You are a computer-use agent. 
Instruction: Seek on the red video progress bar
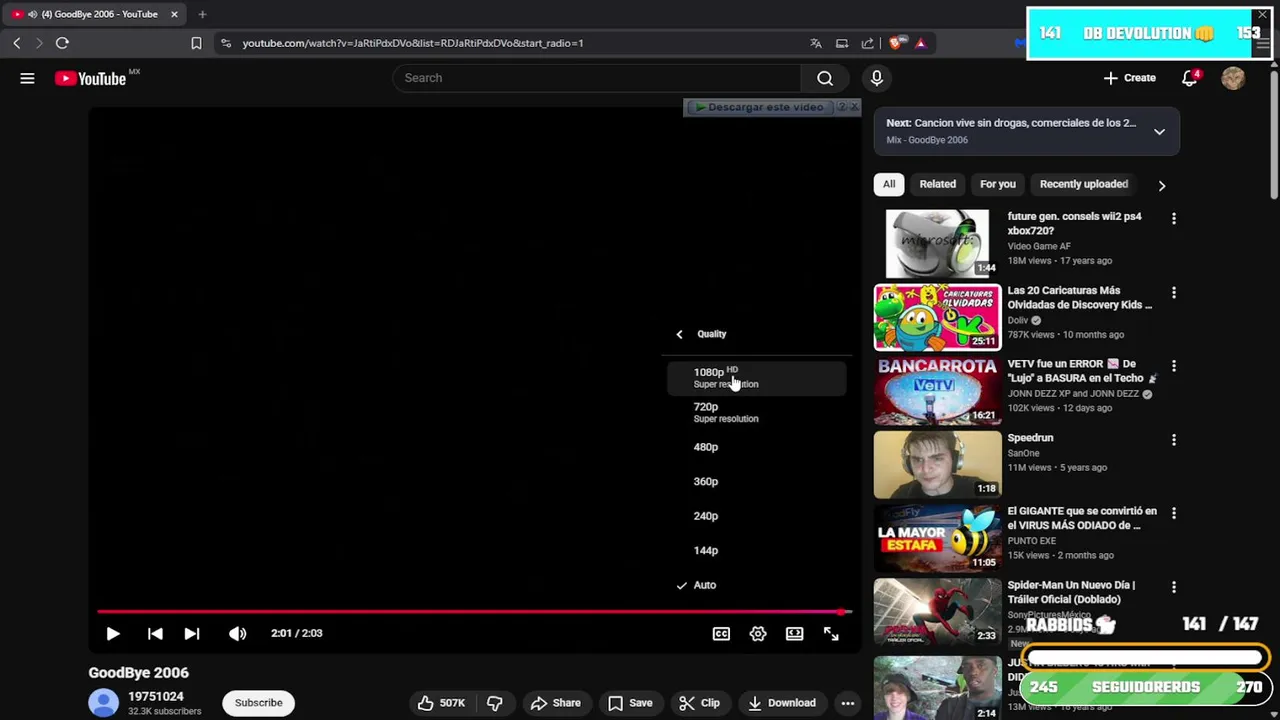click(x=474, y=611)
